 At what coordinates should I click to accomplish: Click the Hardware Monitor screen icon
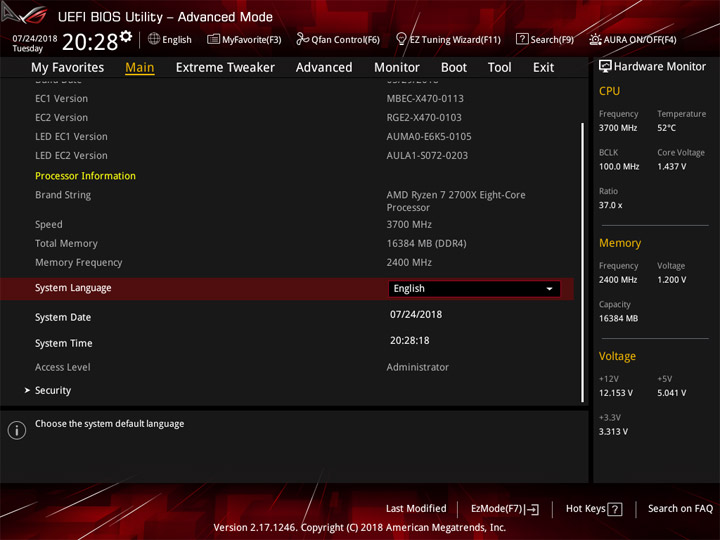coord(605,66)
